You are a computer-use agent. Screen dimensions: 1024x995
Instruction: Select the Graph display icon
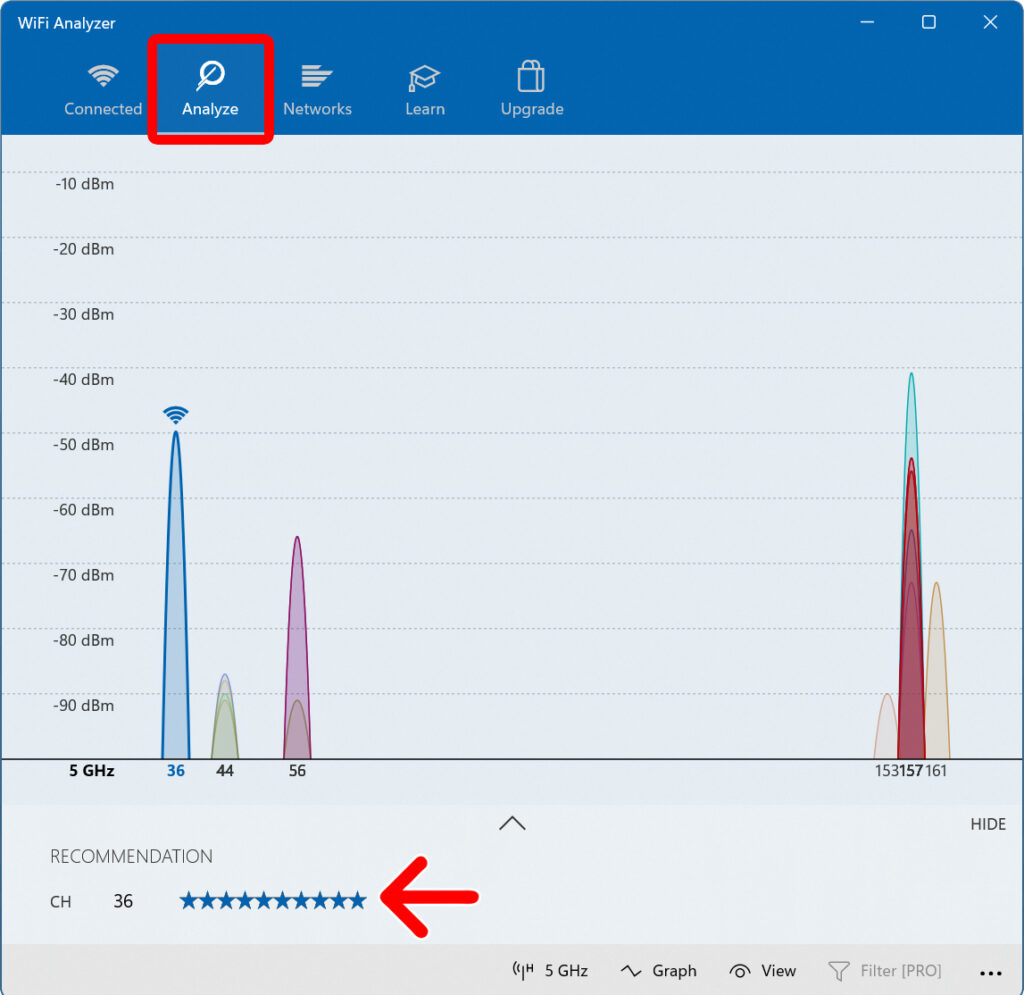[x=631, y=970]
